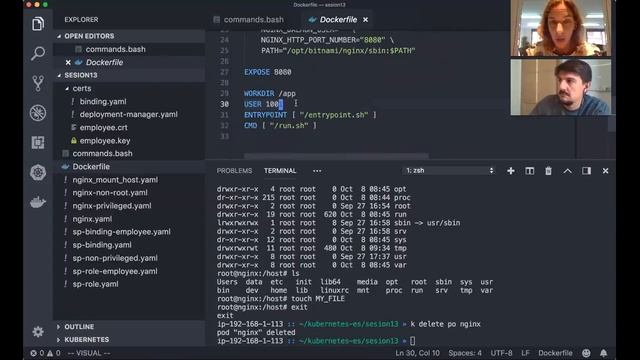Close Dockerfile in the Open Editors list

pos(68,62)
